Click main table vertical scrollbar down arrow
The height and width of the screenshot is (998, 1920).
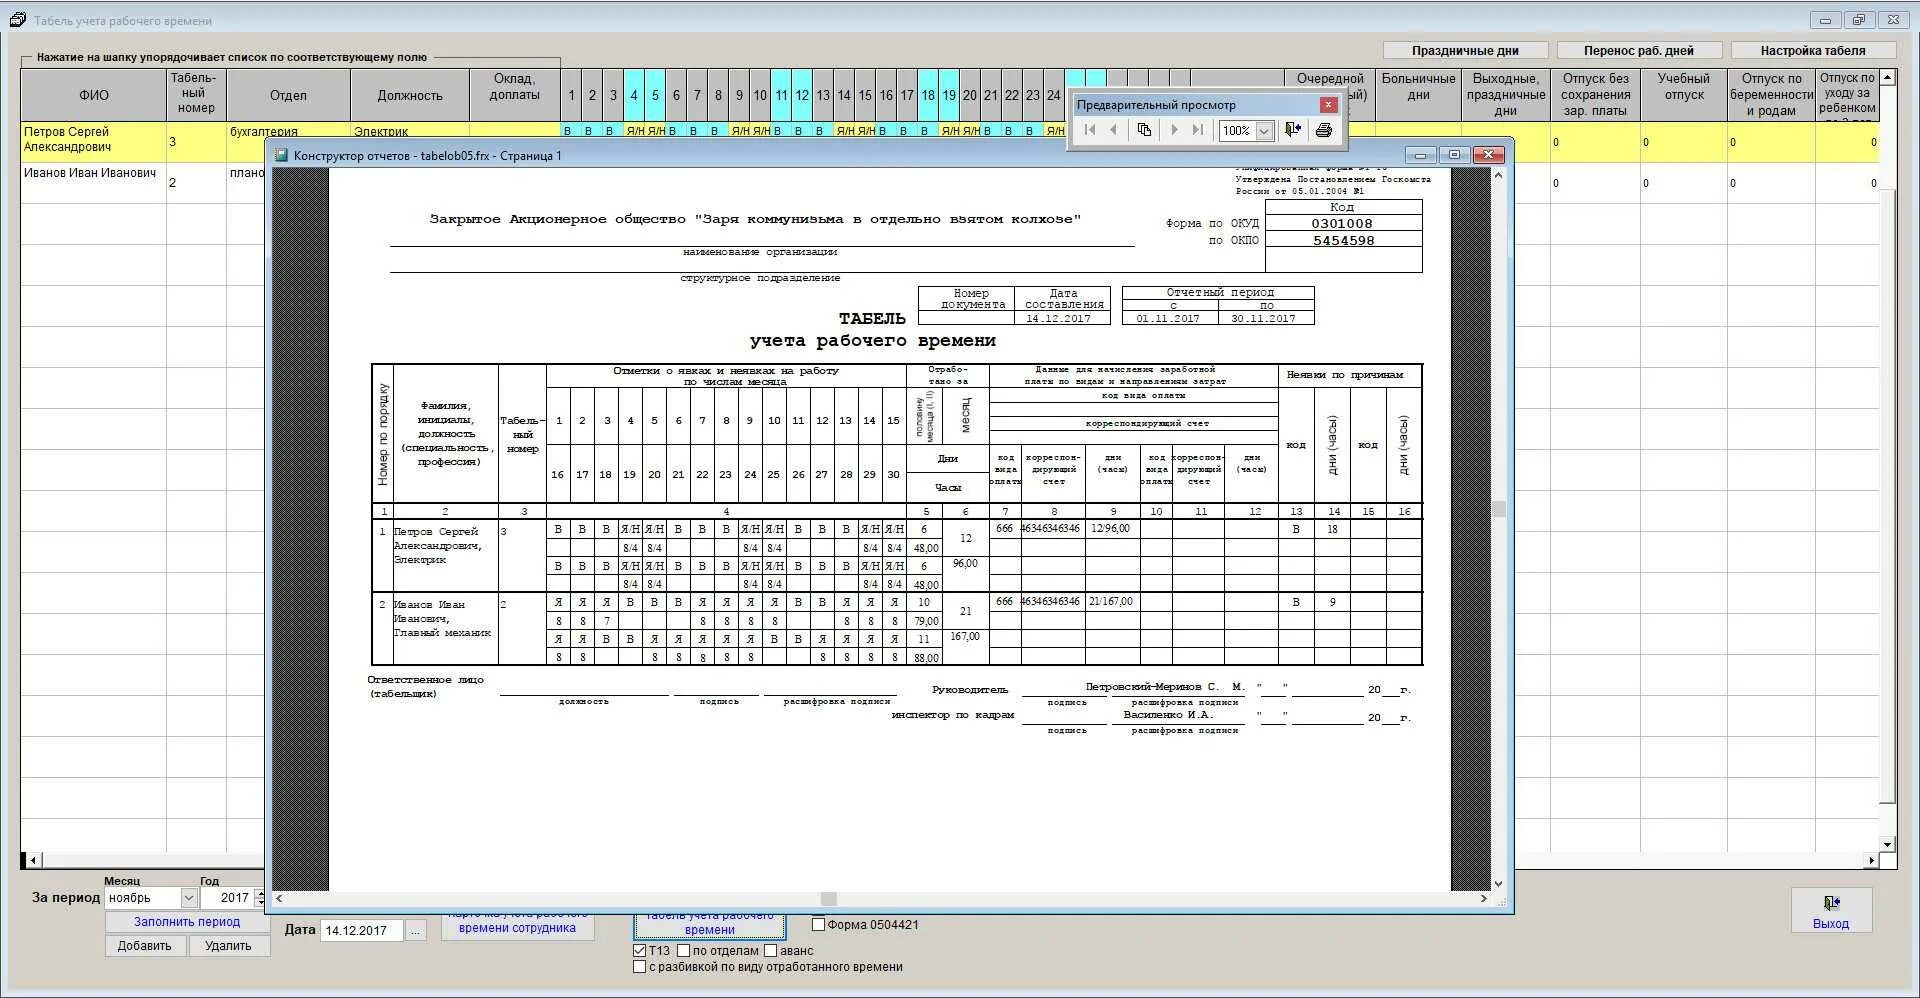tap(1888, 844)
